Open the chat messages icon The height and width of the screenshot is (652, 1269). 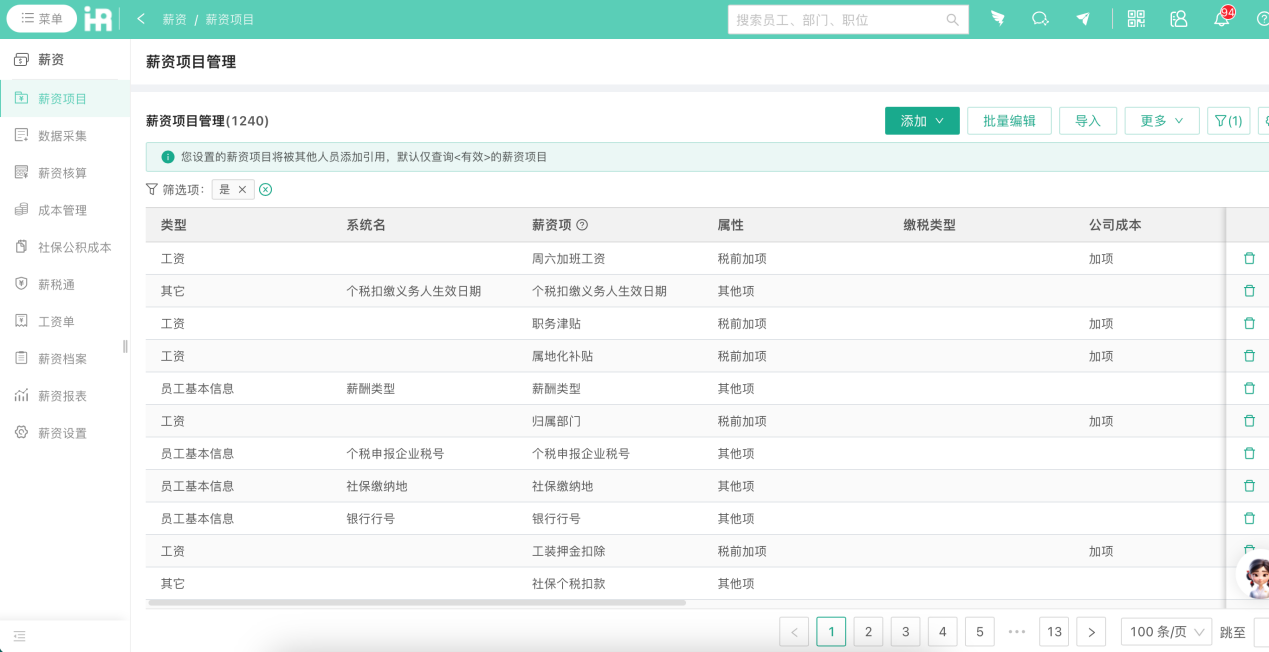[x=1040, y=18]
